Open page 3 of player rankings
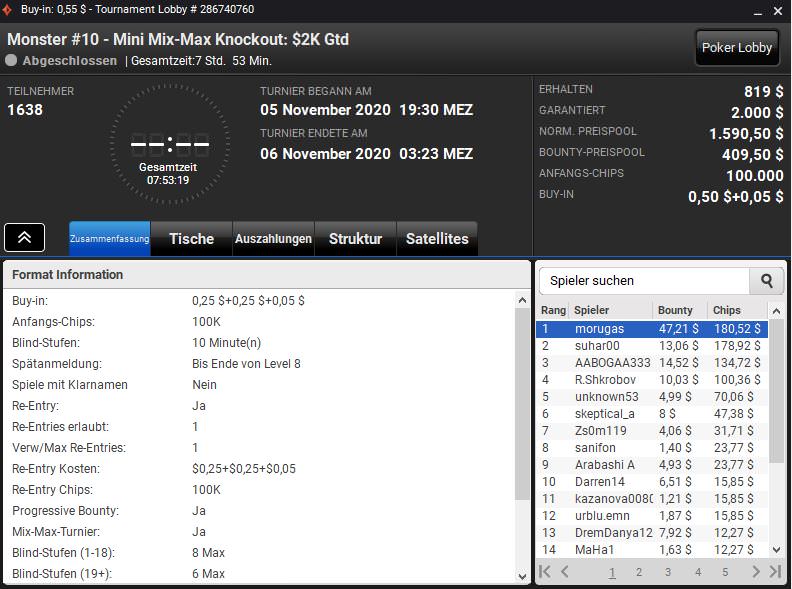The width and height of the screenshot is (792, 589). [668, 572]
